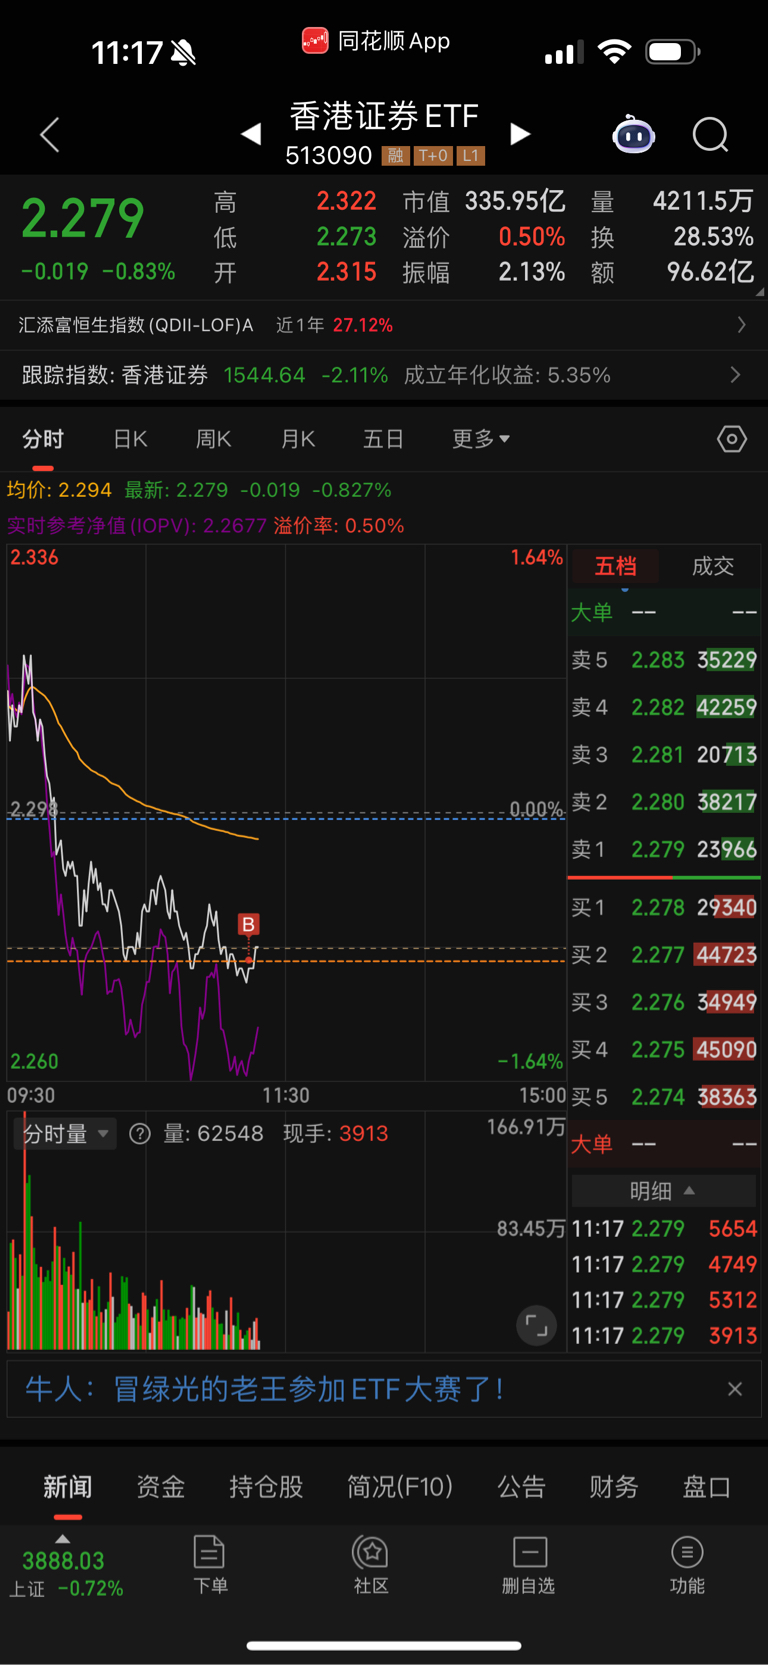
Task: Tap the trade detail row with volume 5312
Action: (664, 1300)
